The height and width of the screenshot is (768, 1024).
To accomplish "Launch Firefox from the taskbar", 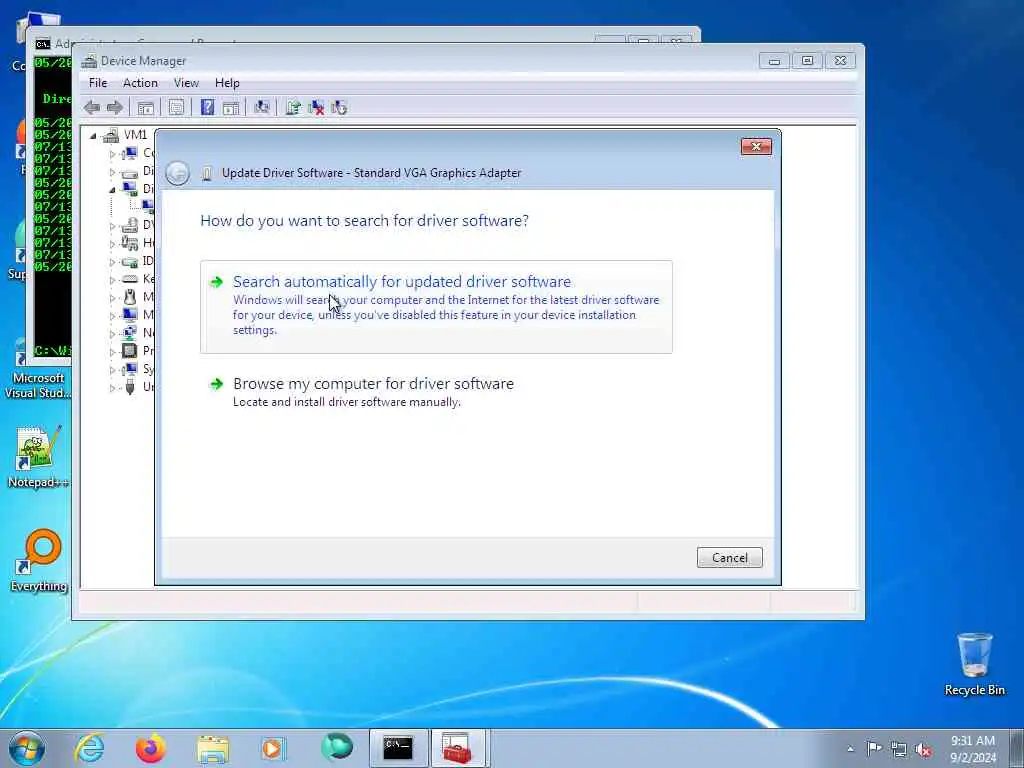I will pyautogui.click(x=151, y=748).
